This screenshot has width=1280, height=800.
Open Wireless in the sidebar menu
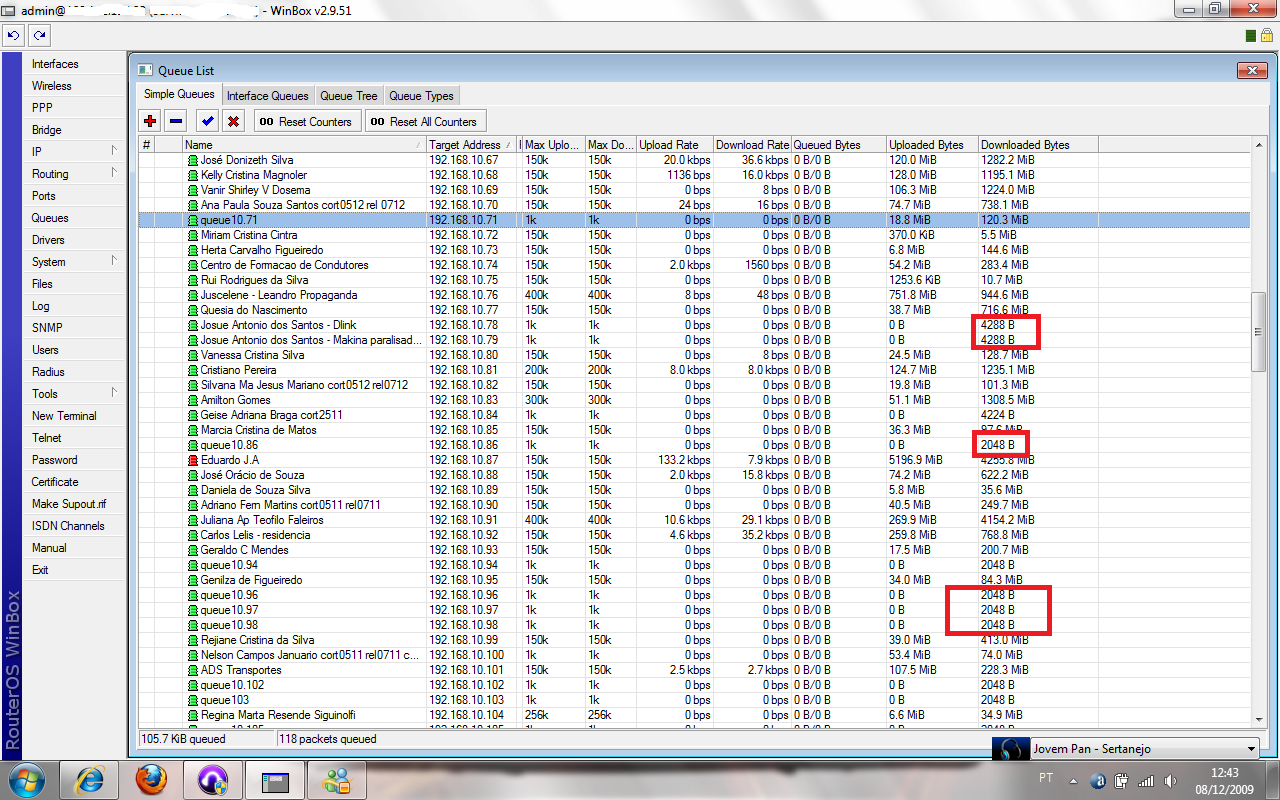52,86
